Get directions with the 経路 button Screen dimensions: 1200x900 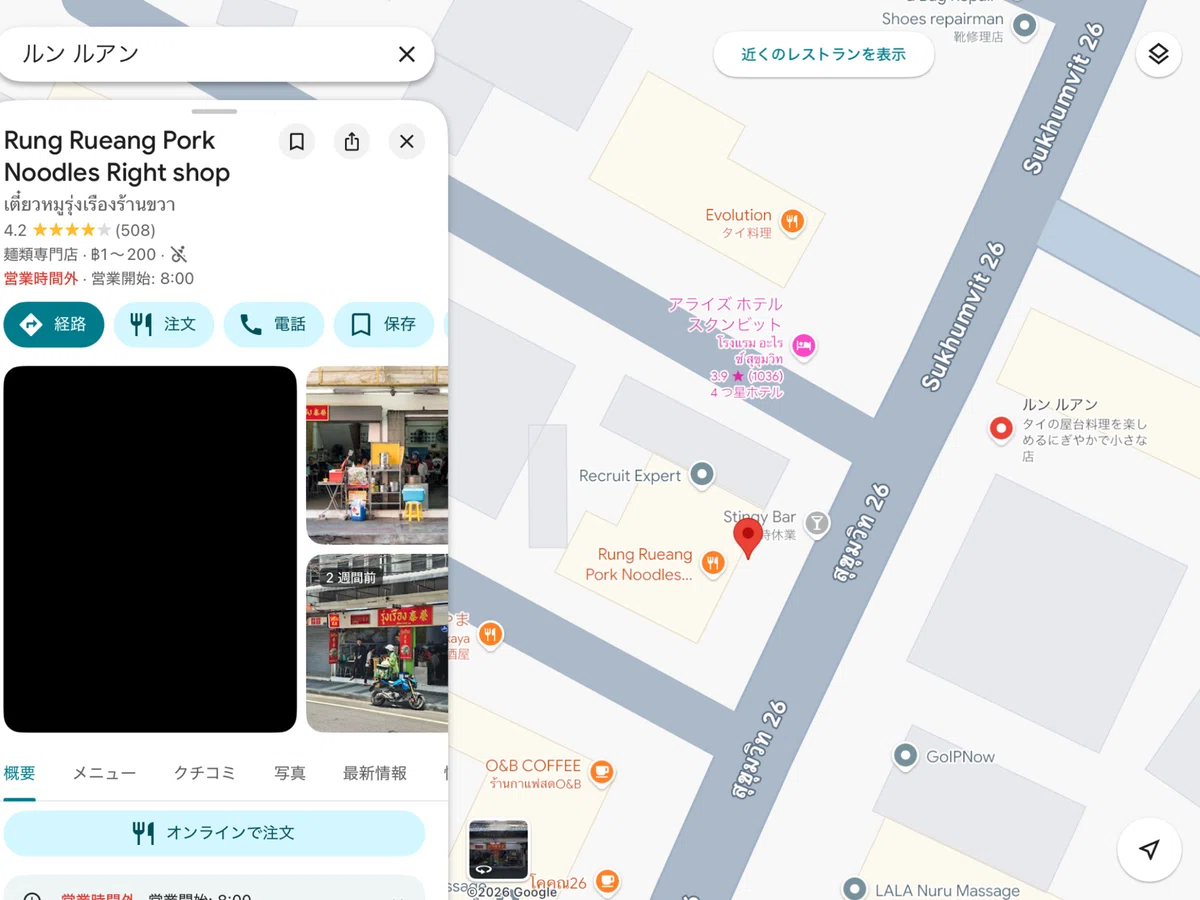point(54,324)
